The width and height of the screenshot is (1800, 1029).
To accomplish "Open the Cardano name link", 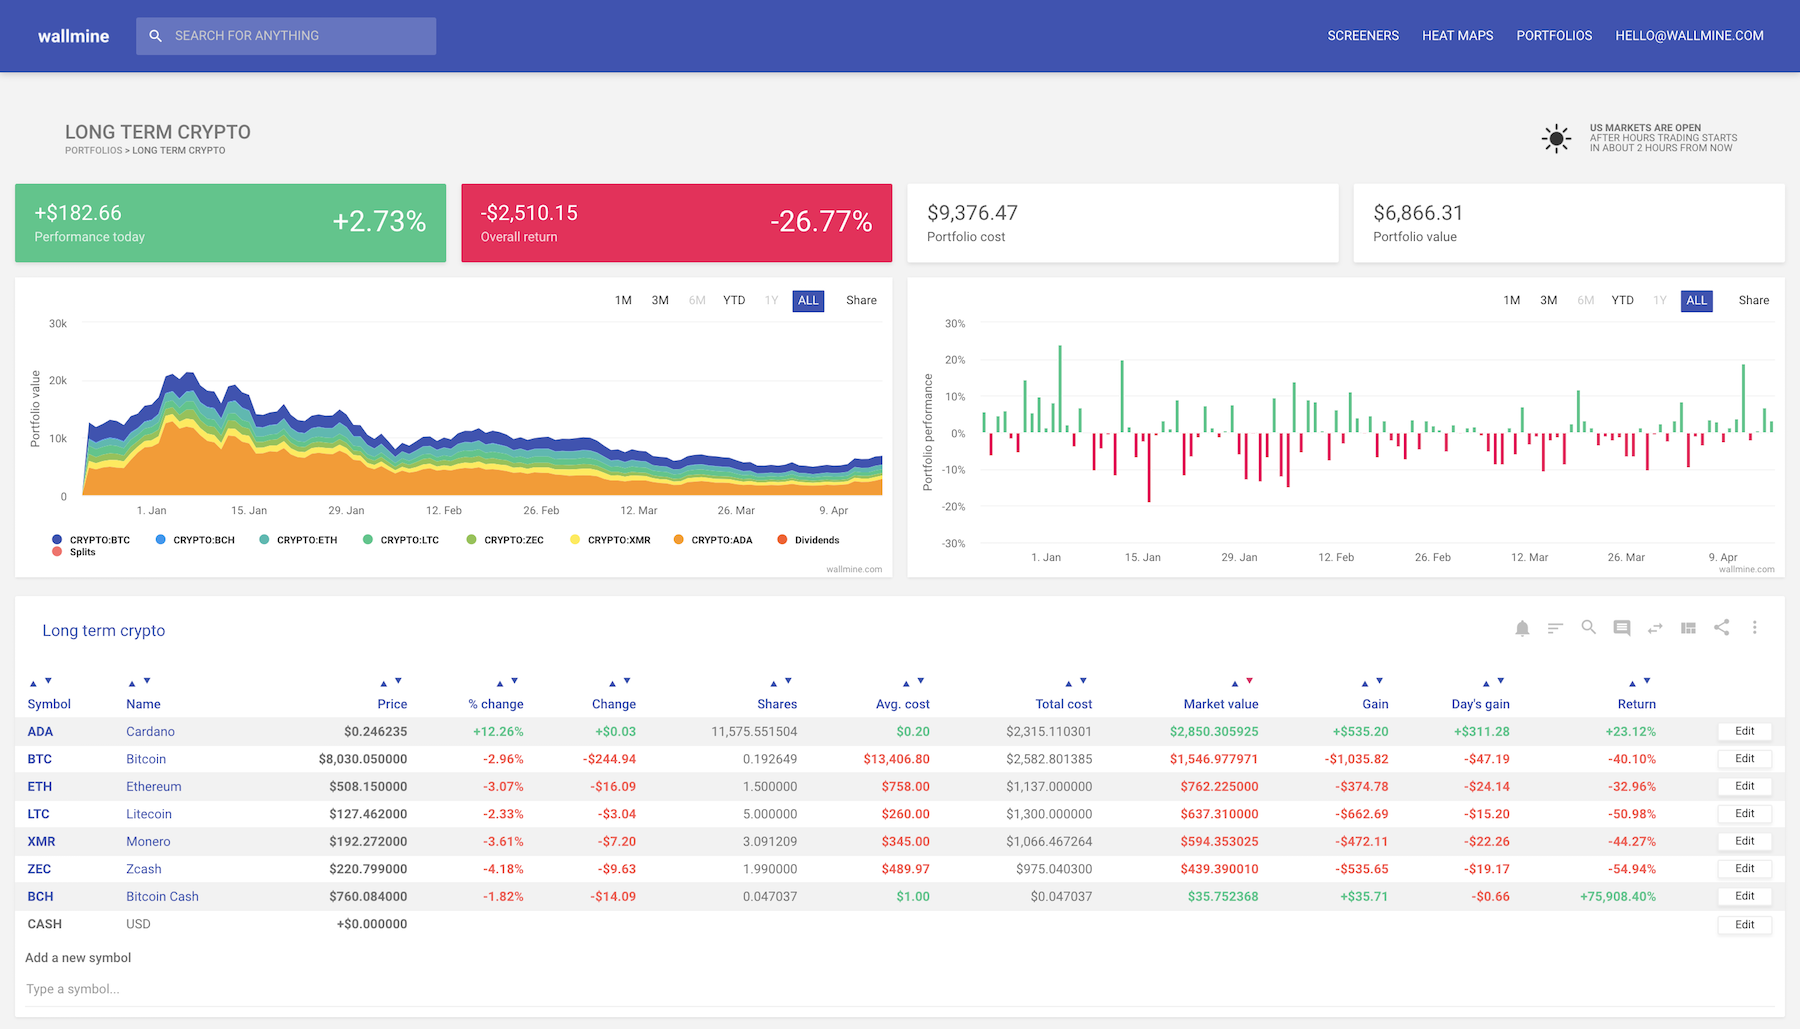I will coord(150,732).
